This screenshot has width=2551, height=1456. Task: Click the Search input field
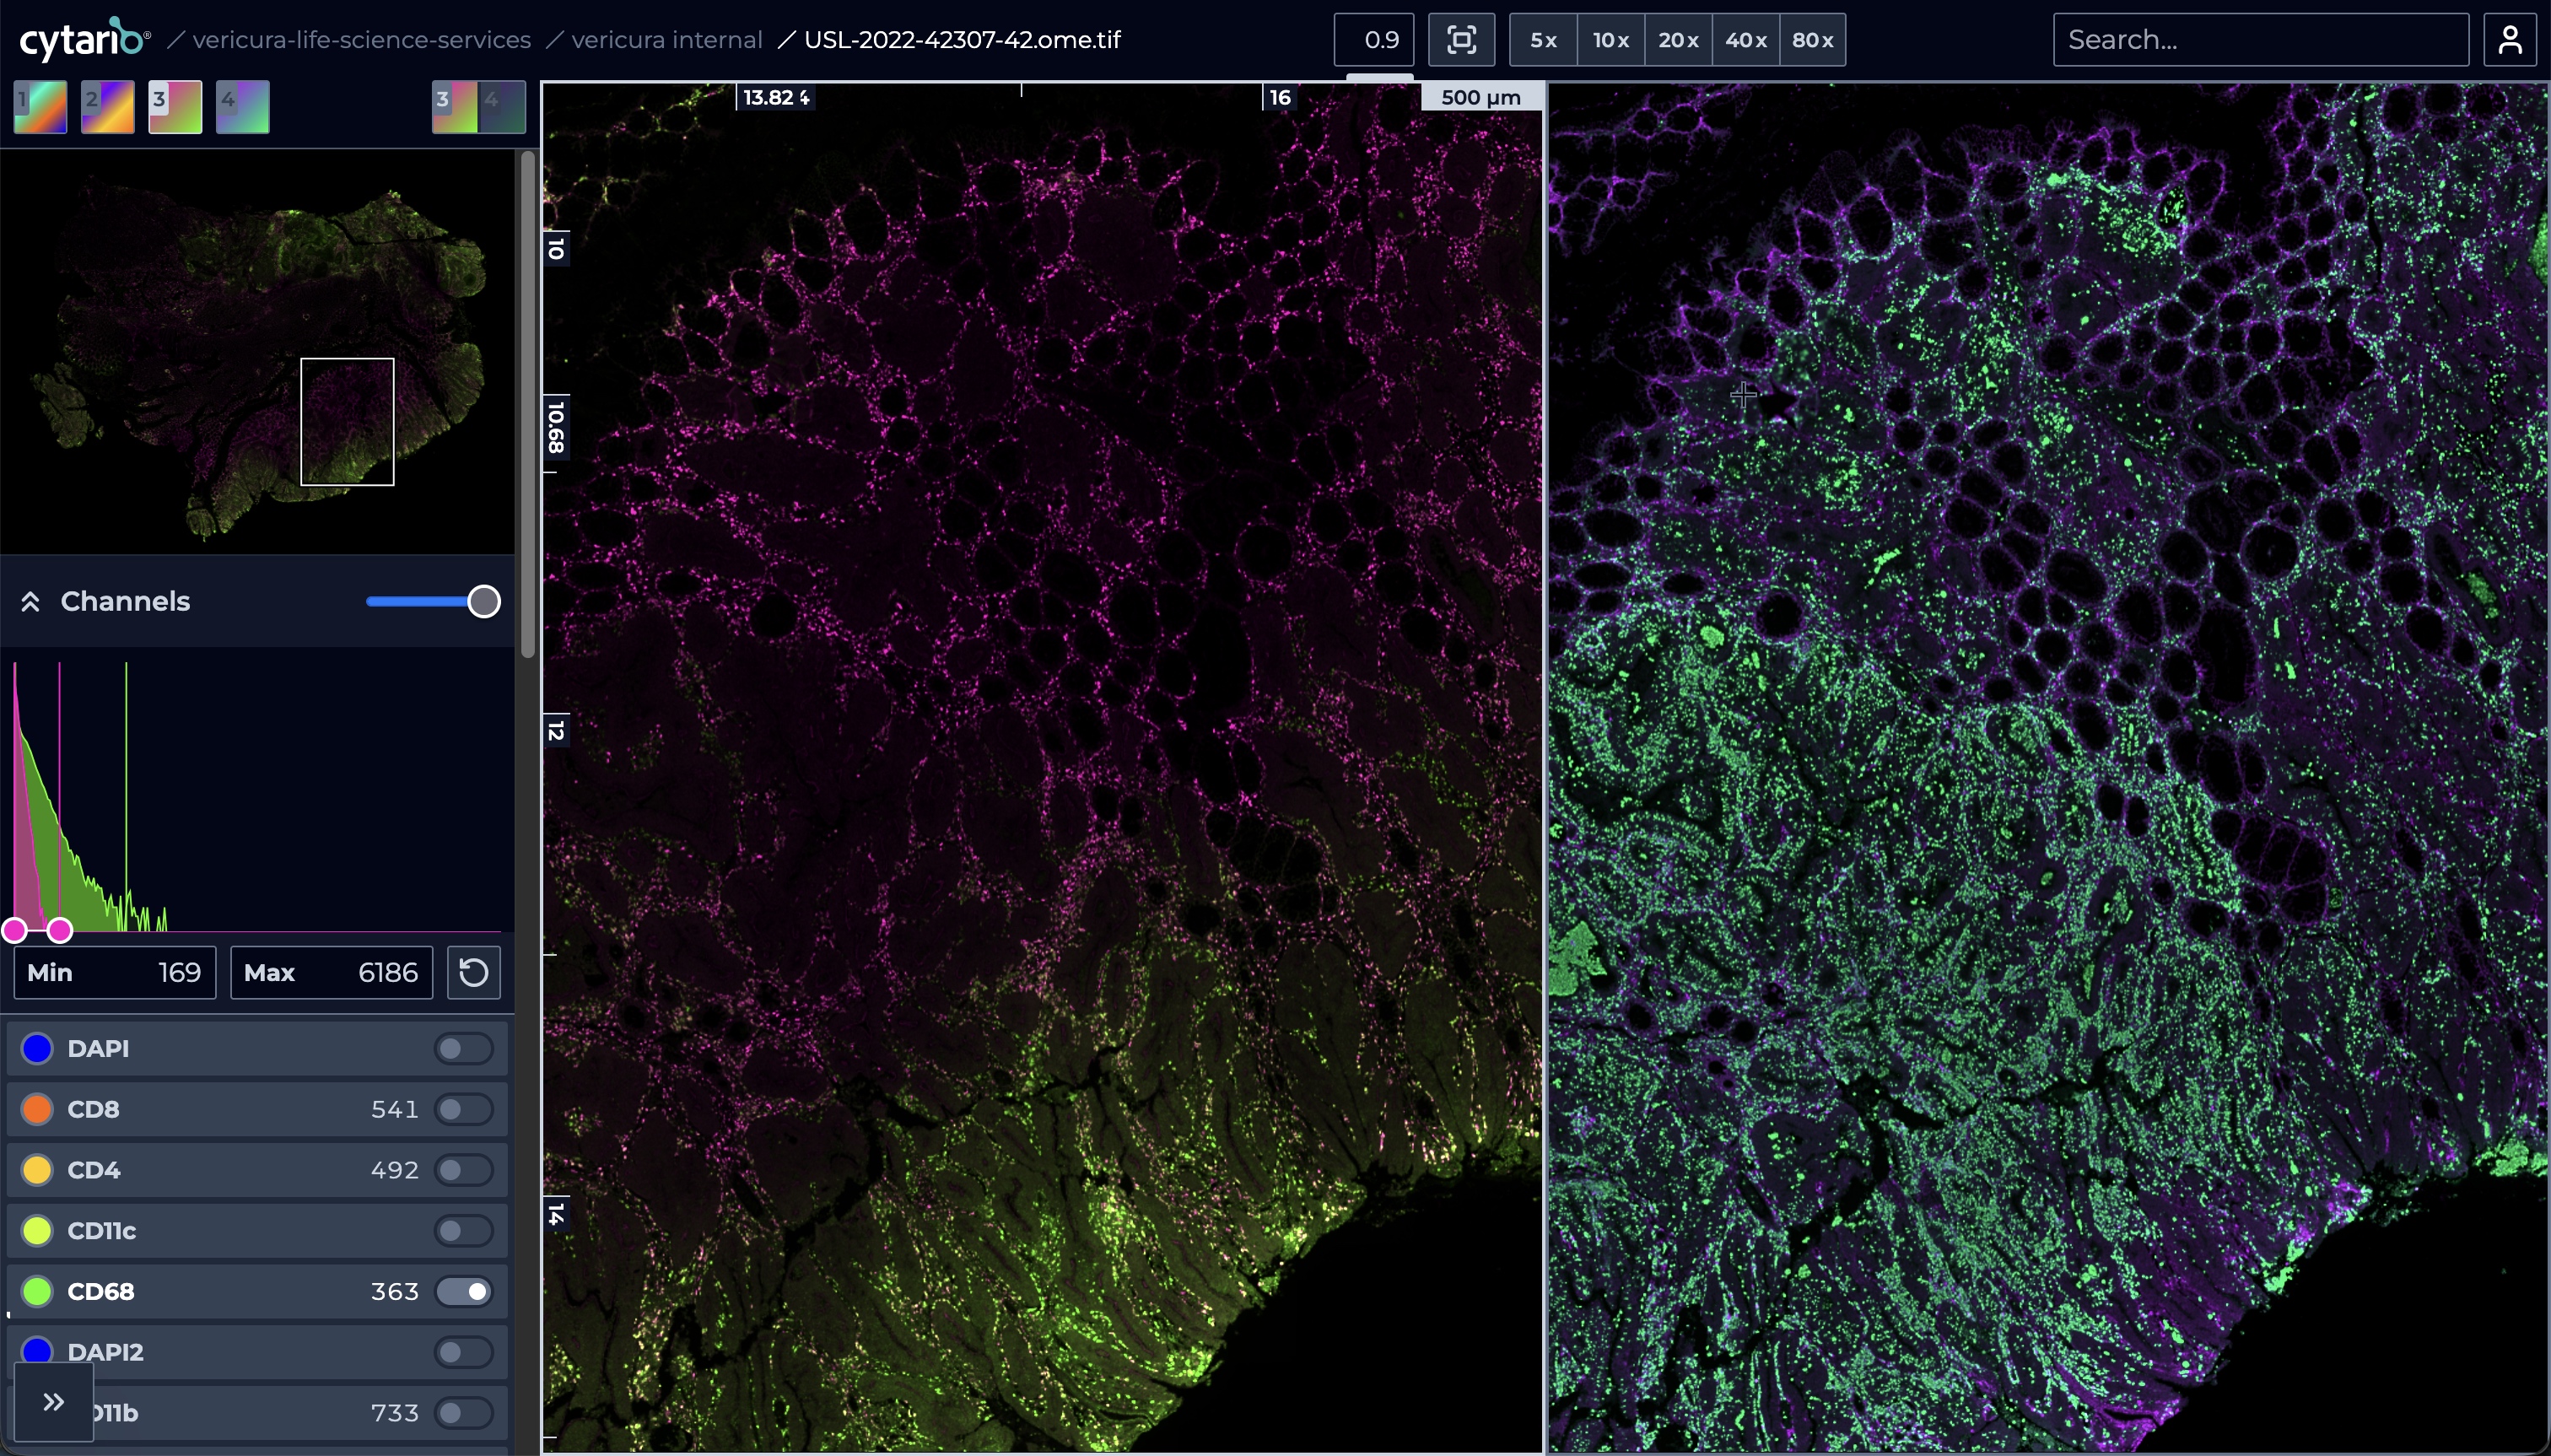click(2260, 40)
